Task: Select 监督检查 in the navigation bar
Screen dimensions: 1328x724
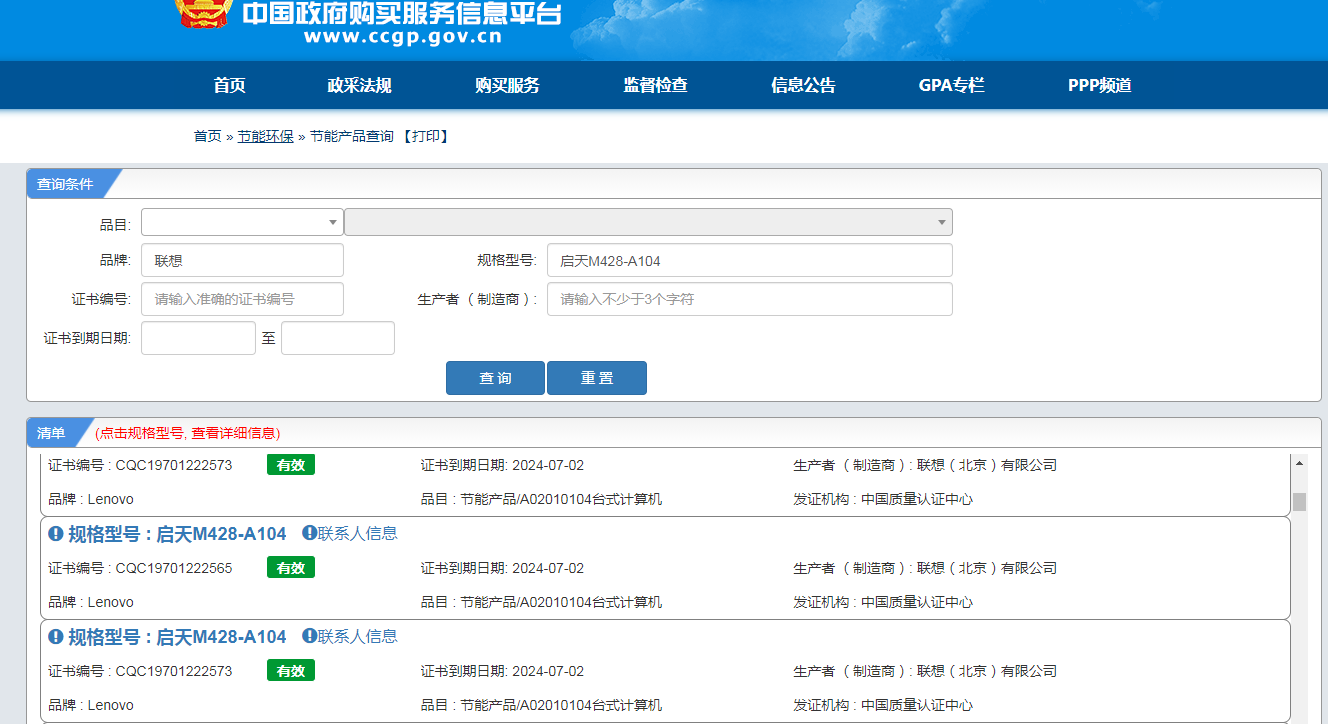Action: click(655, 85)
